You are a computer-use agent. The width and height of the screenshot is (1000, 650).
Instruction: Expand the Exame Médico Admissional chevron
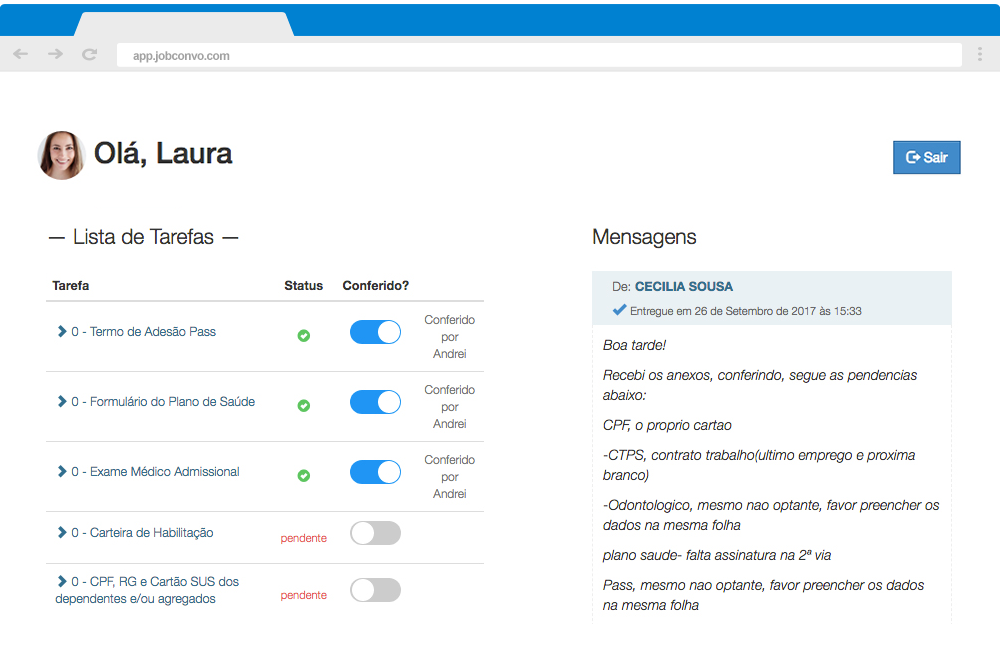coord(62,471)
